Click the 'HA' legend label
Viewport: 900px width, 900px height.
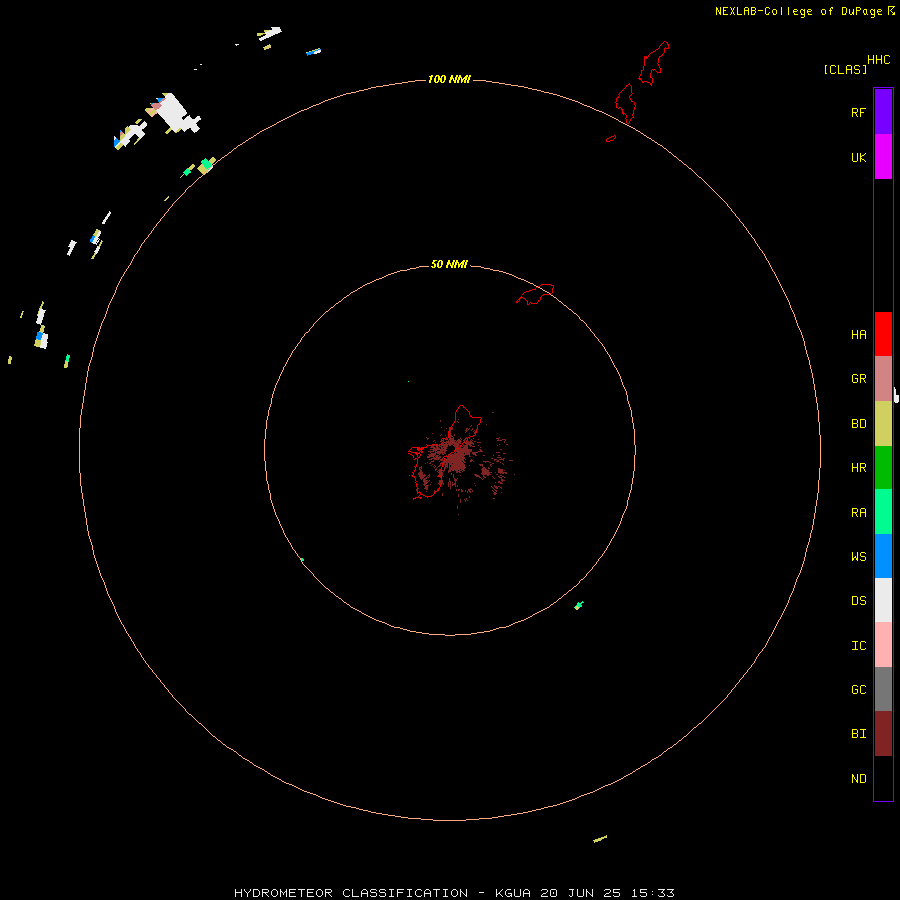coord(858,335)
